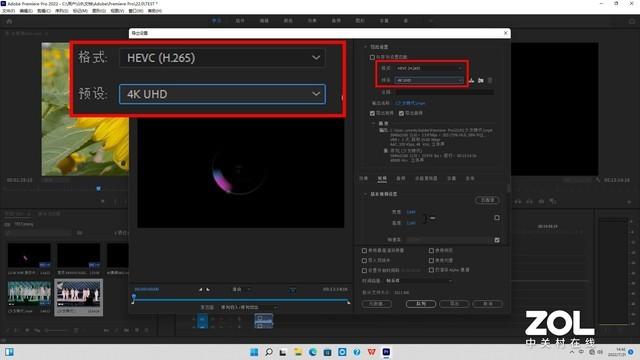Click the quick export icon at top right
This screenshot has height=360, width=640.
click(x=632, y=21)
